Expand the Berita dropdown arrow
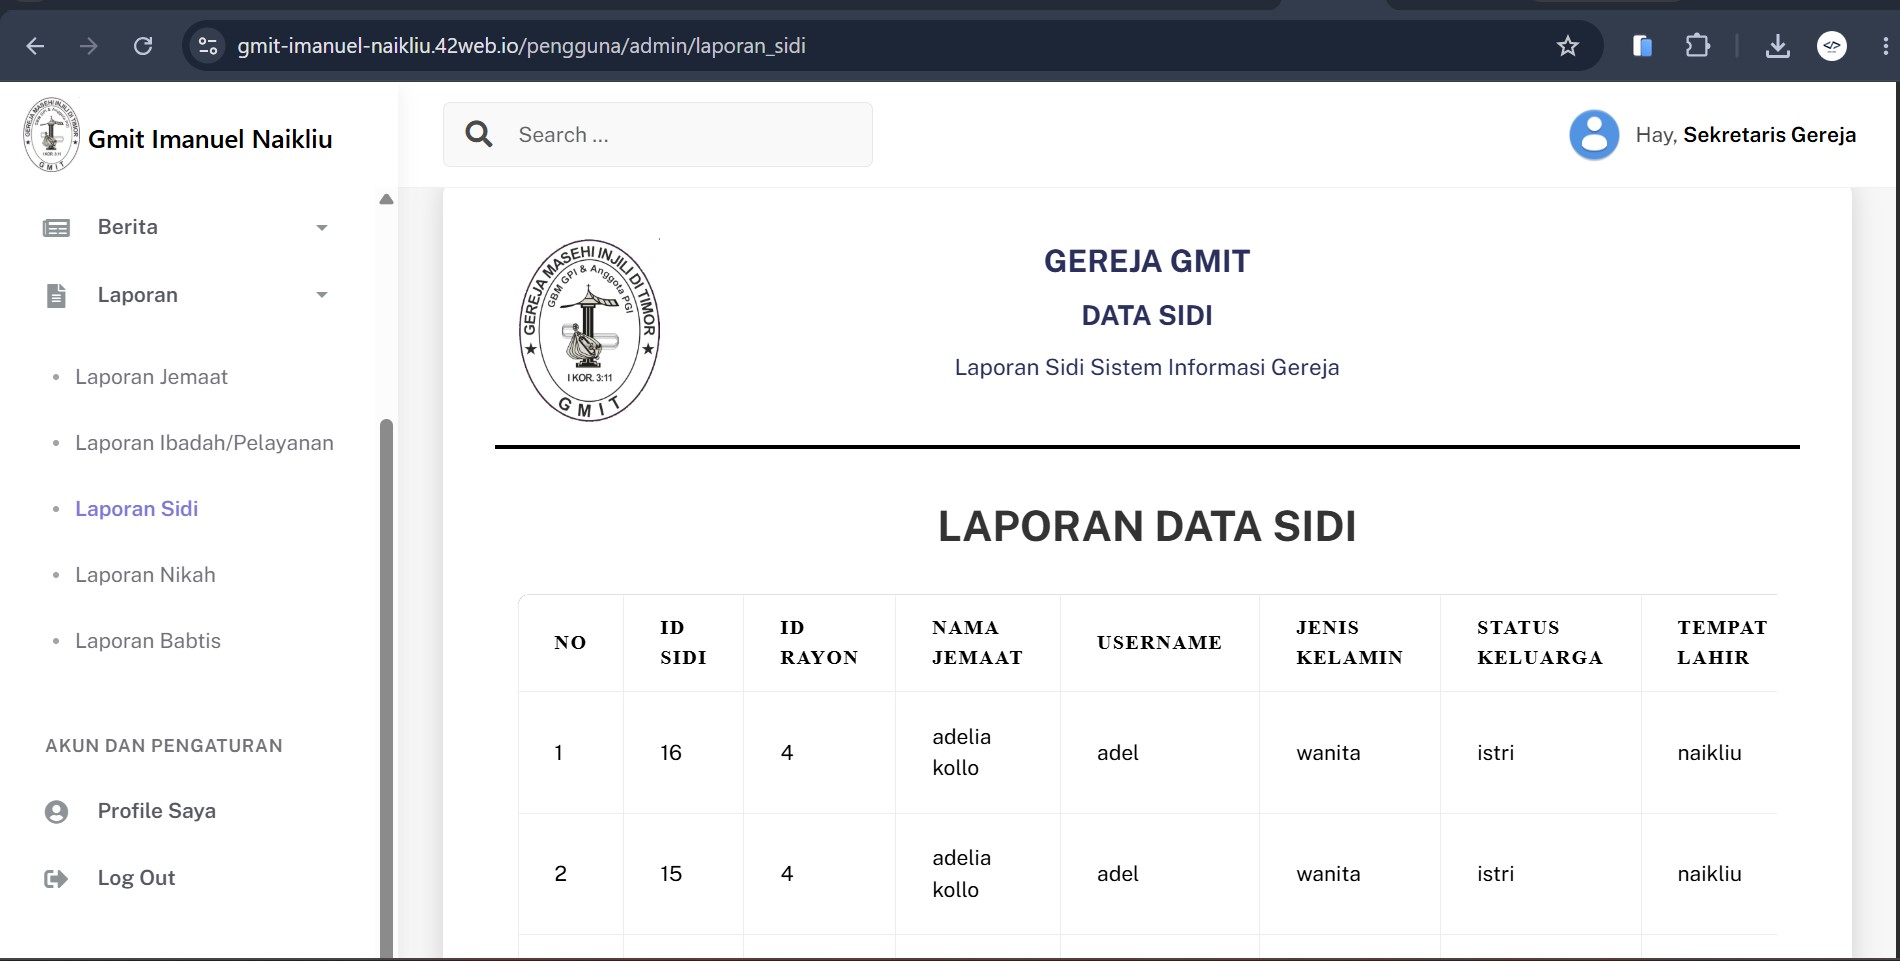The height and width of the screenshot is (961, 1900). [322, 228]
